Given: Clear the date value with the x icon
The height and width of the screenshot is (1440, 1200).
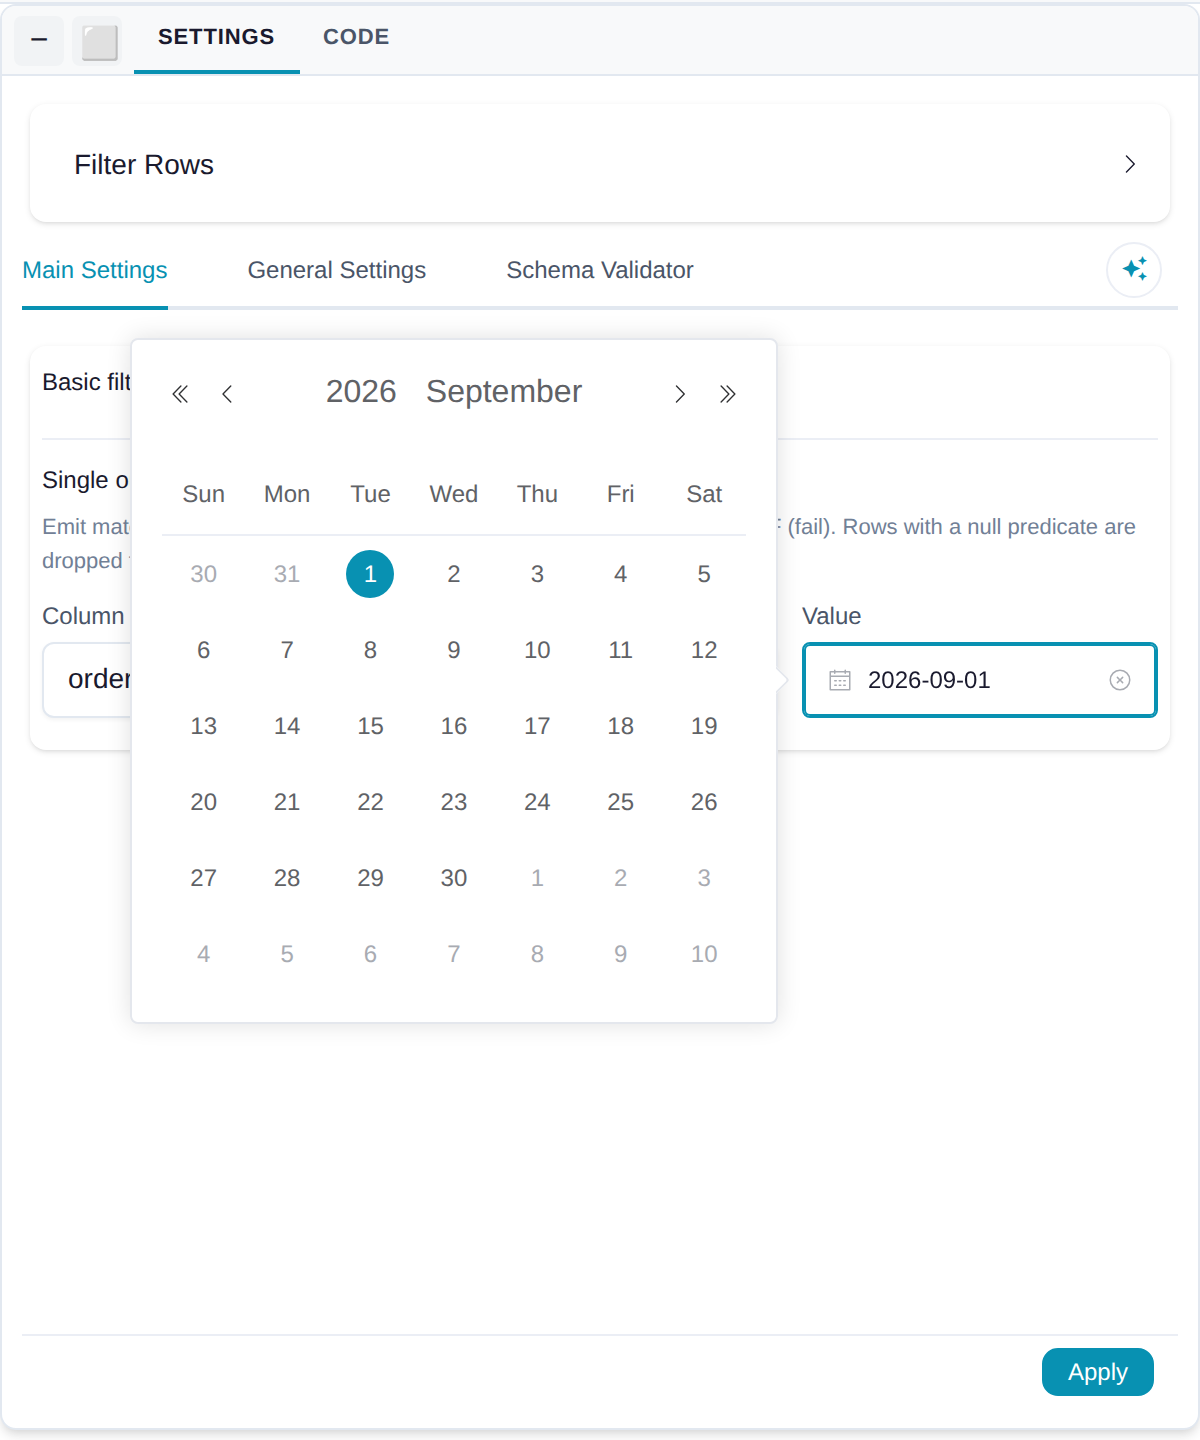Looking at the screenshot, I should 1120,680.
